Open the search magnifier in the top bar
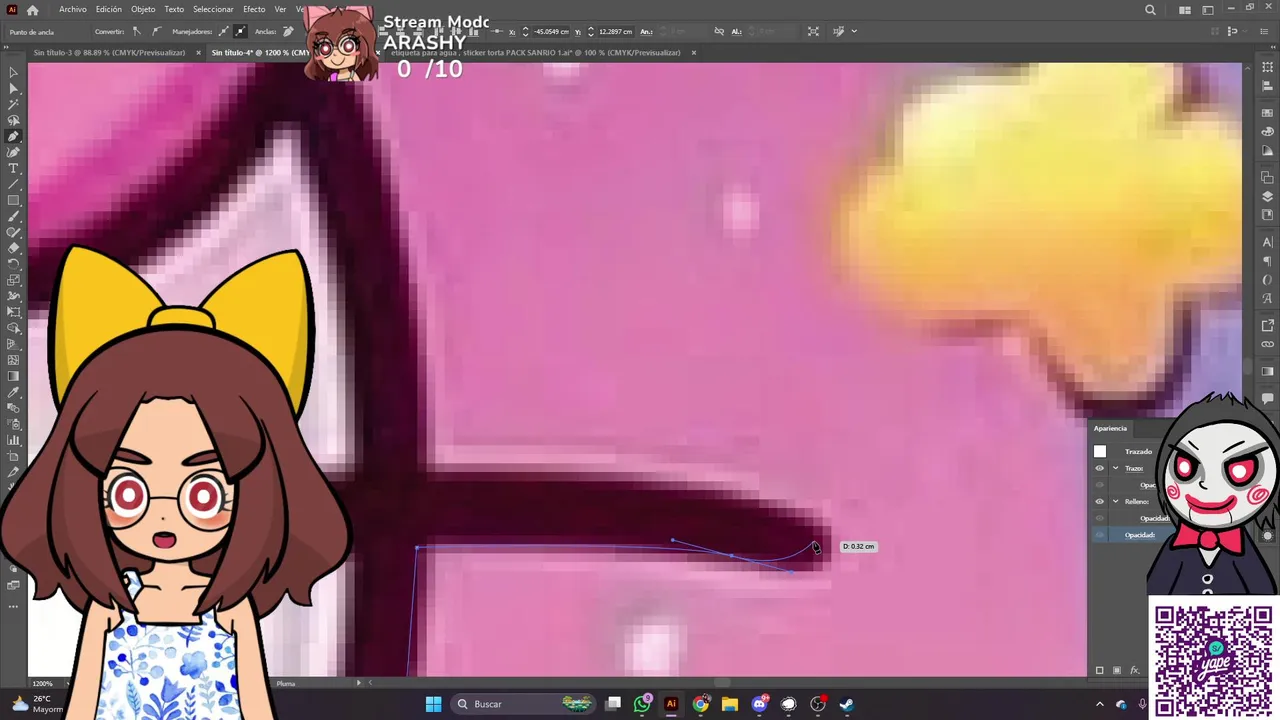The height and width of the screenshot is (720, 1280). click(x=1150, y=10)
